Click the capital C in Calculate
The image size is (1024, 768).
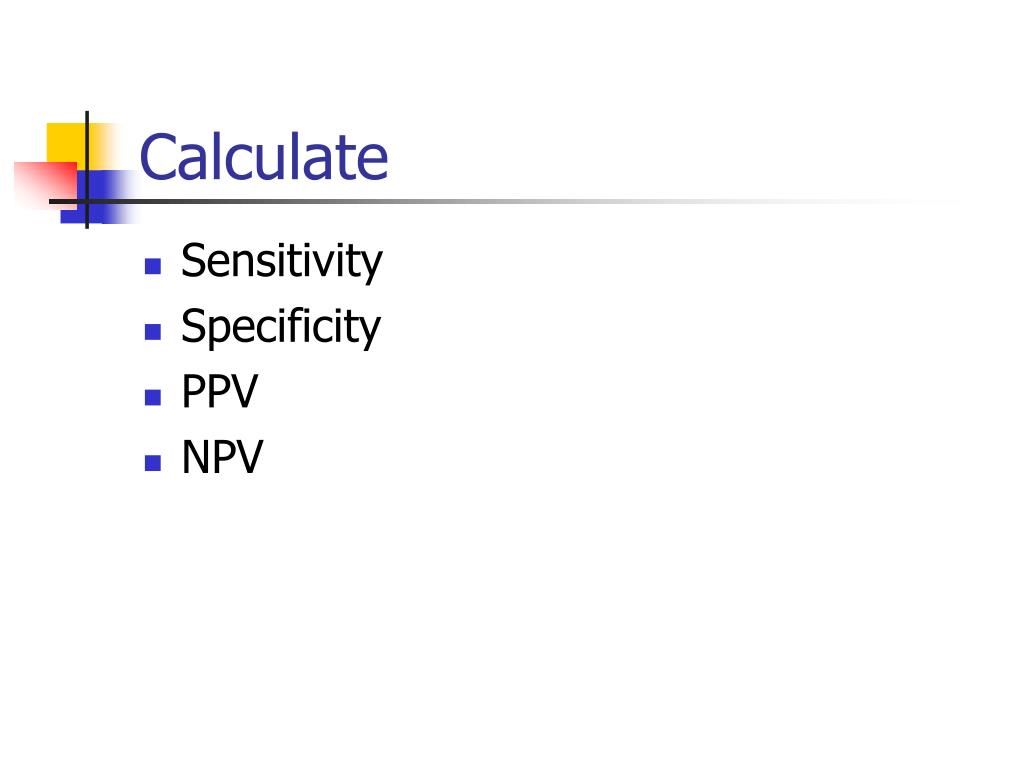pos(159,157)
